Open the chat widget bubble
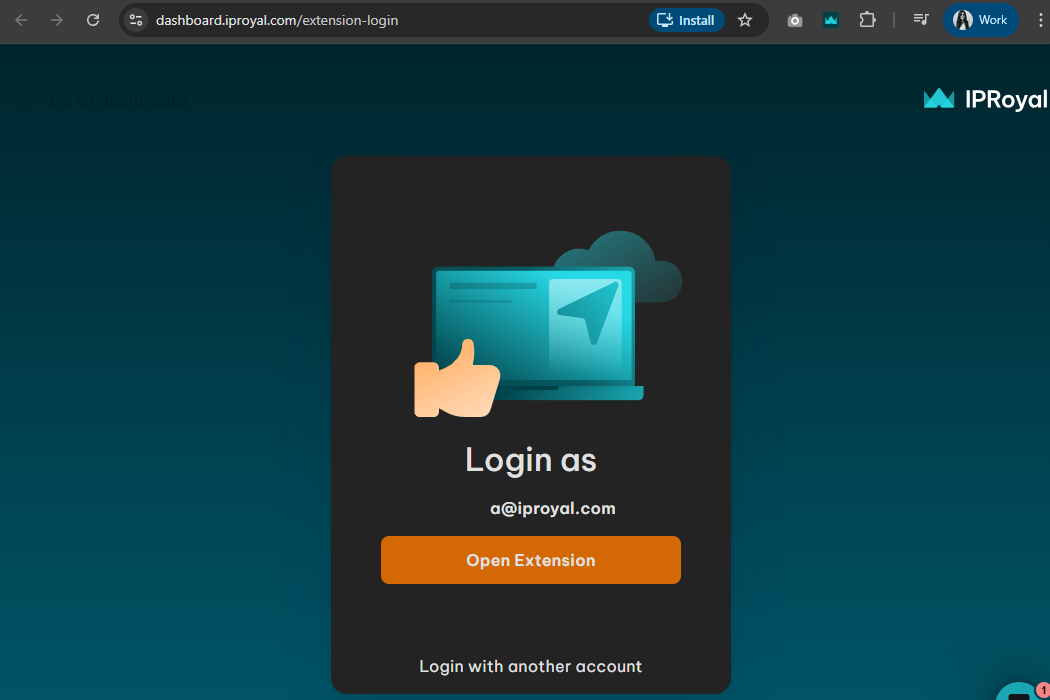 pyautogui.click(x=1020, y=690)
